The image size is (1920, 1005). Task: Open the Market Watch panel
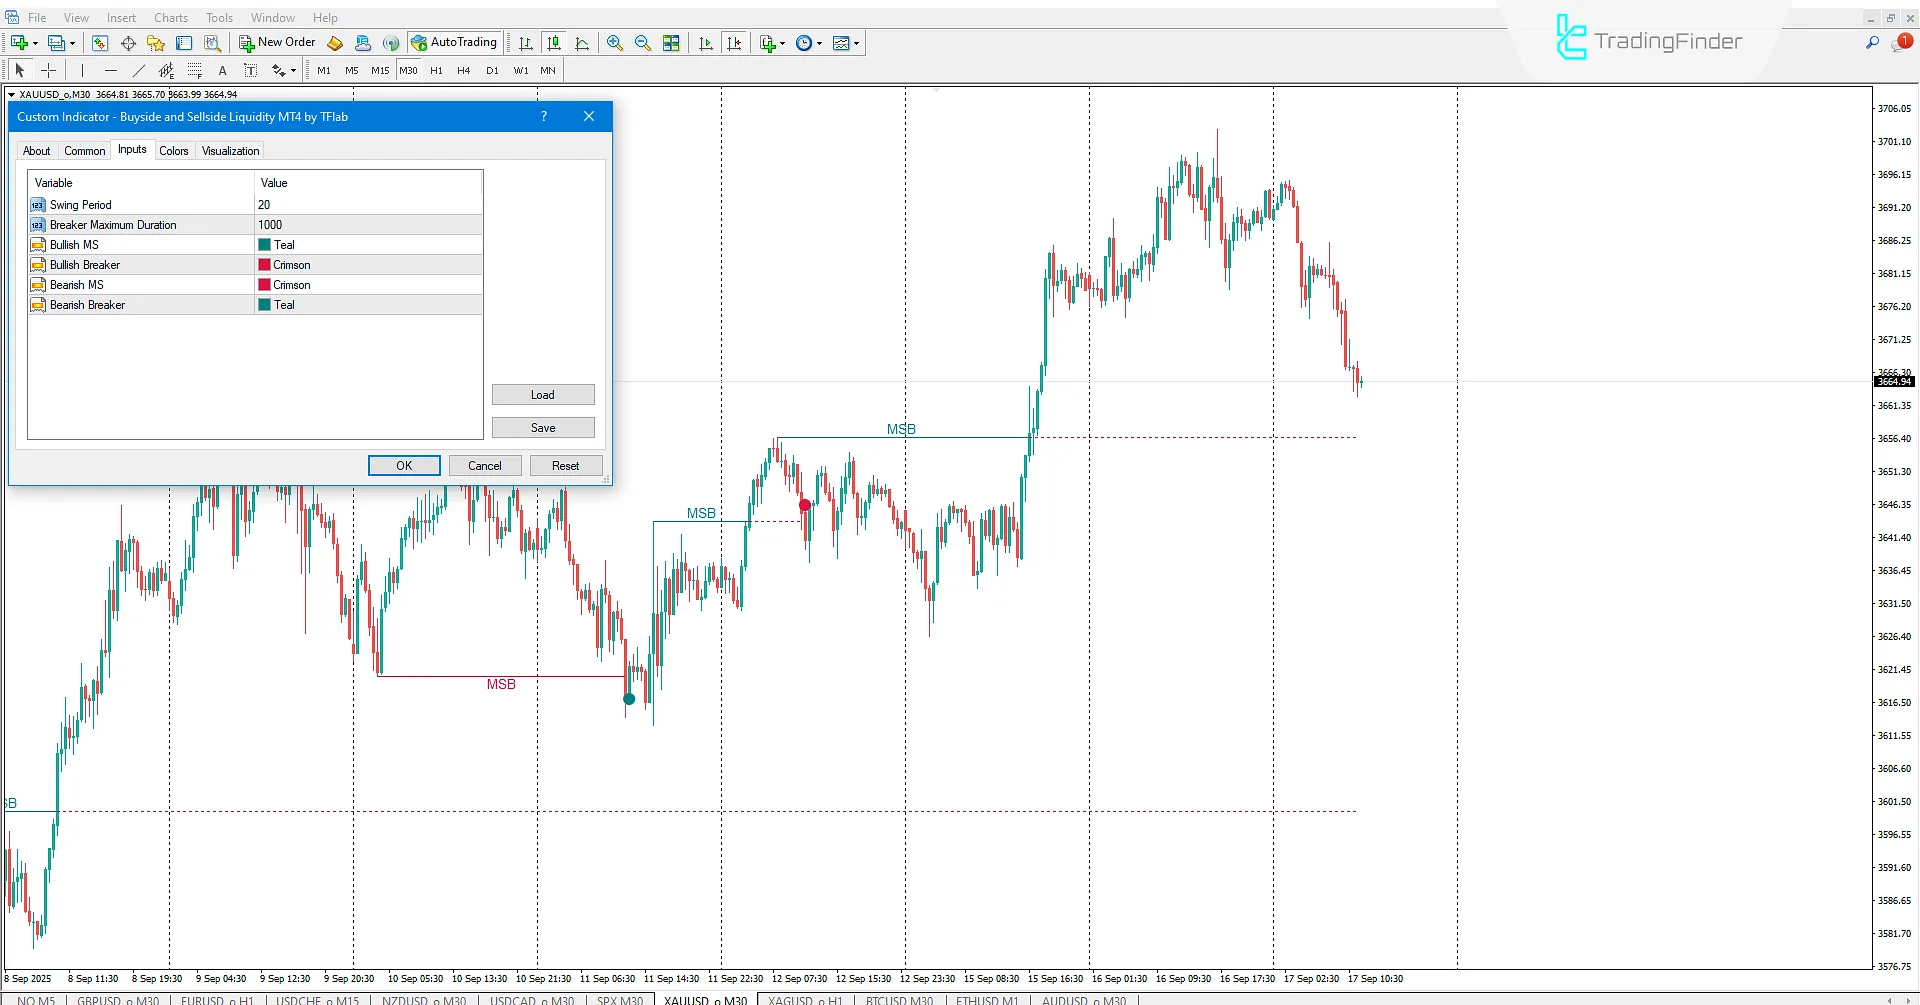100,43
